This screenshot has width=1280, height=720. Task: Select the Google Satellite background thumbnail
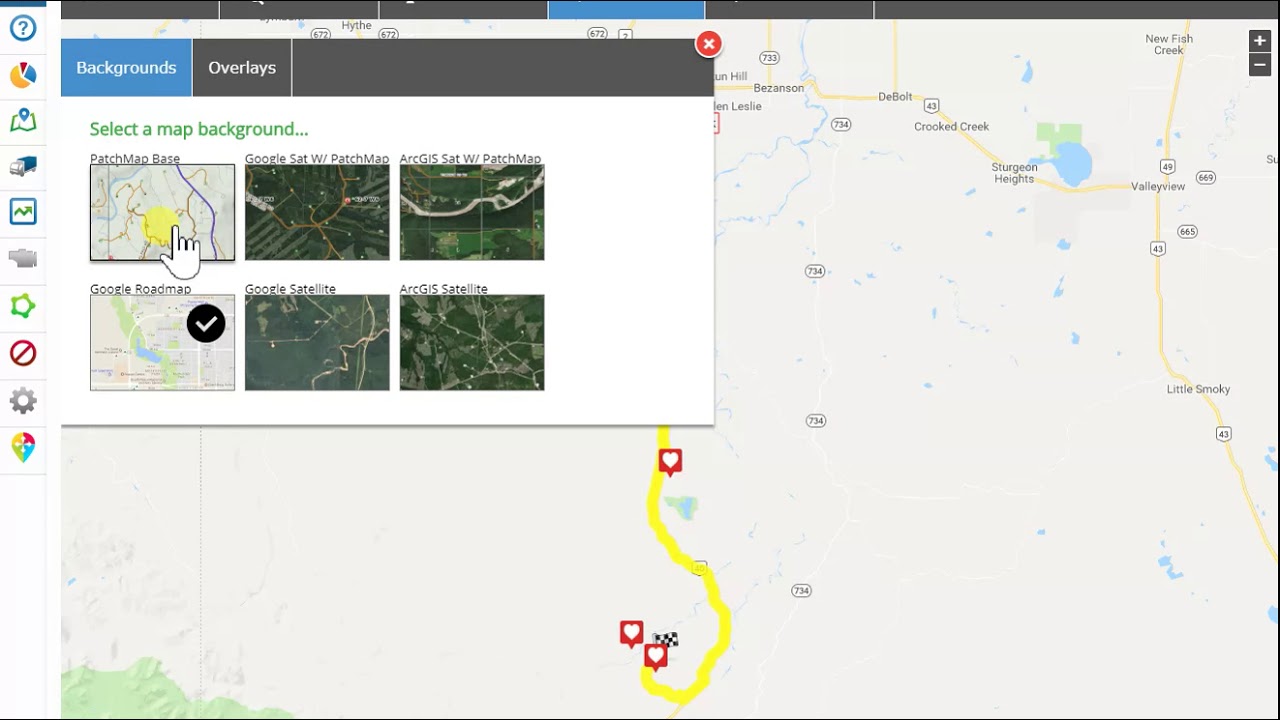point(317,343)
